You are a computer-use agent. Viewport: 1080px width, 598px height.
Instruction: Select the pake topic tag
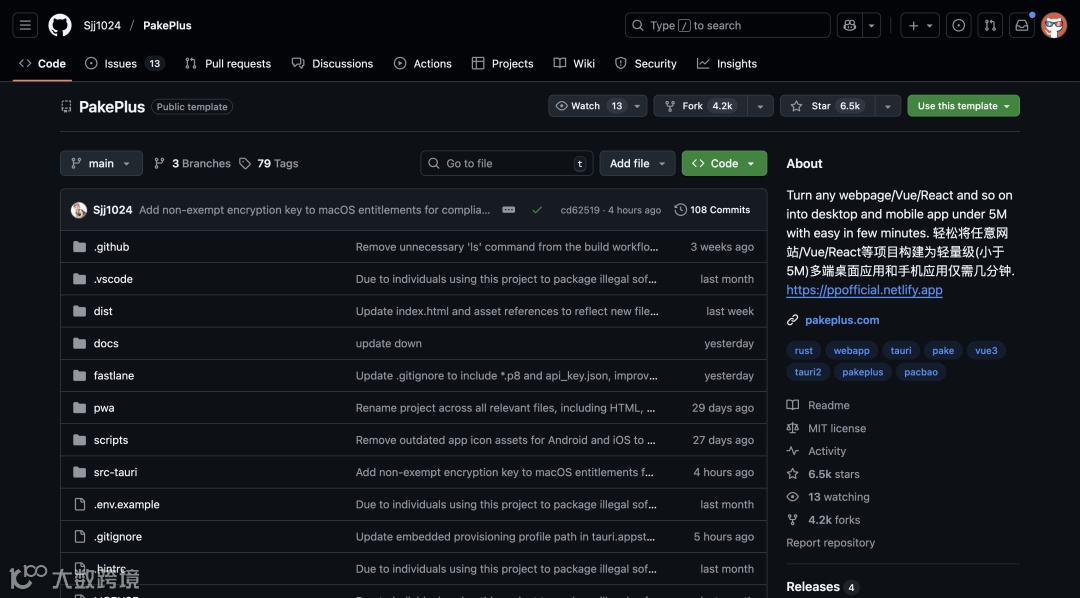click(943, 351)
